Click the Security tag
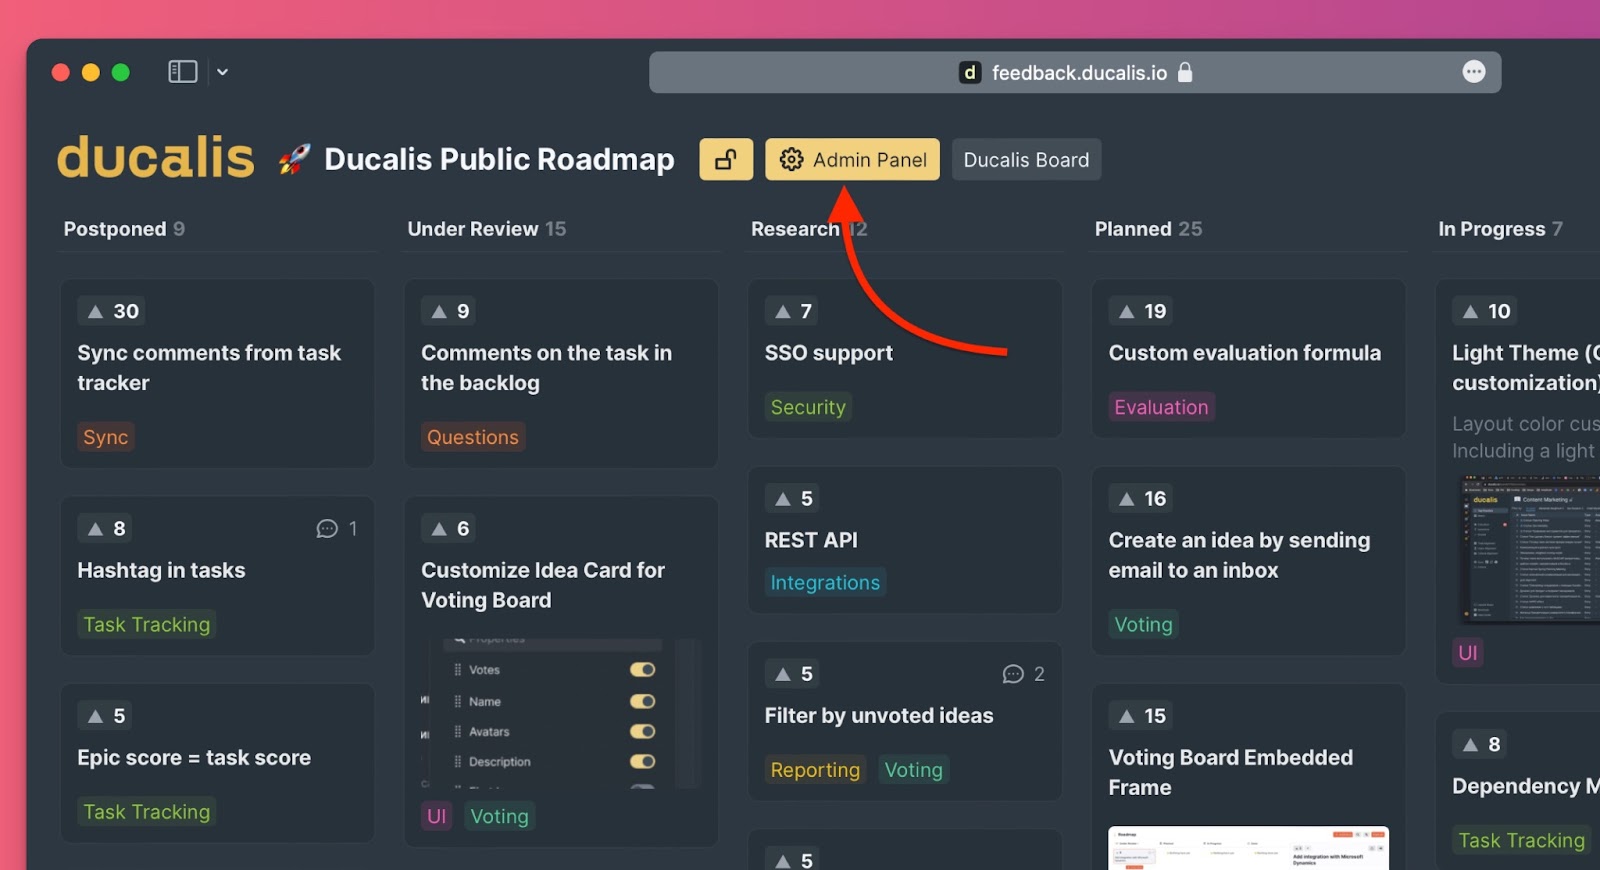Screen dimensions: 1600x870 coord(808,407)
